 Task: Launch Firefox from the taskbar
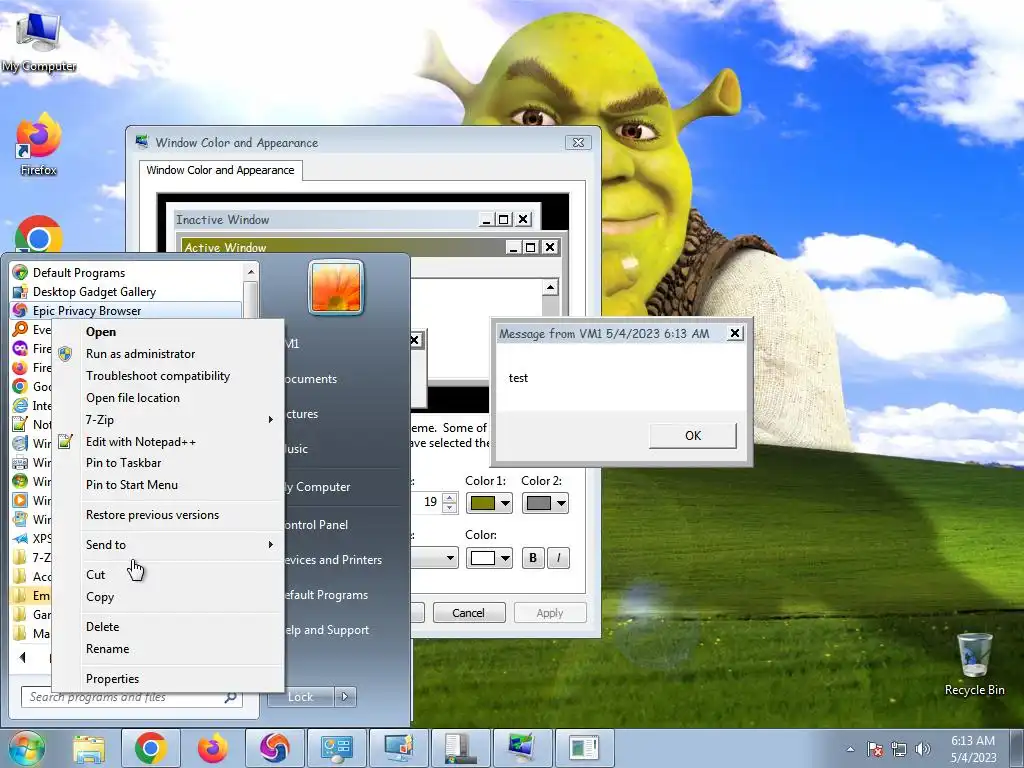(212, 748)
